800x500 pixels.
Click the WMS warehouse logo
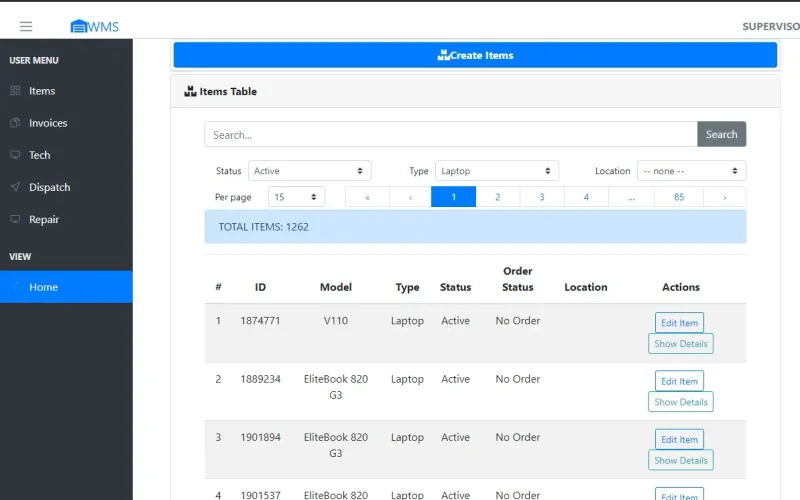point(95,26)
